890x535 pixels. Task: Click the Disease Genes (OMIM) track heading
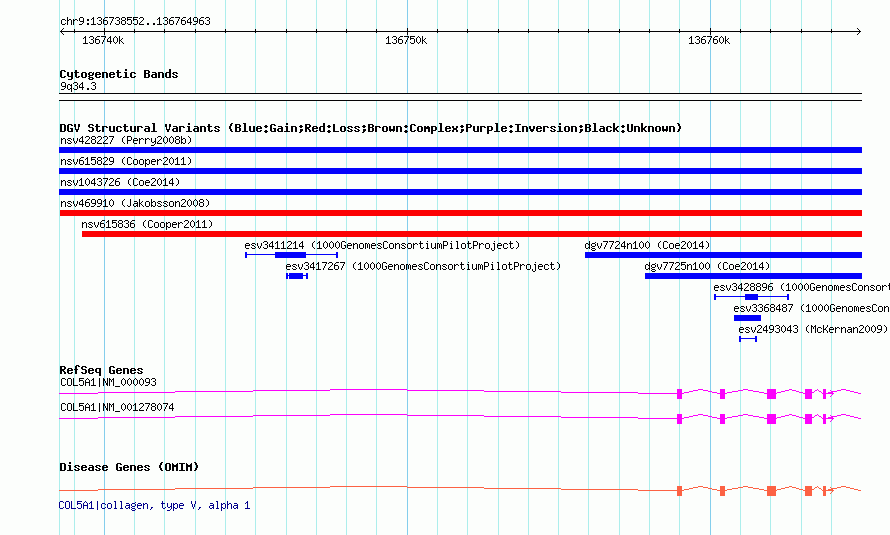[x=129, y=467]
